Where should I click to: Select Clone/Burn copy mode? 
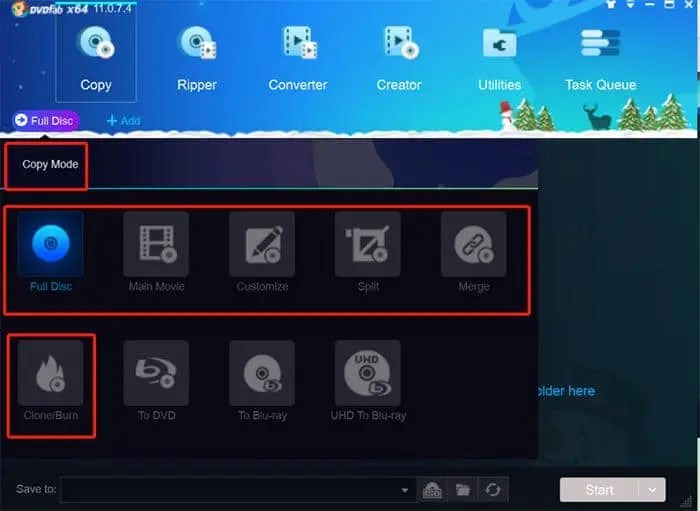click(x=50, y=381)
